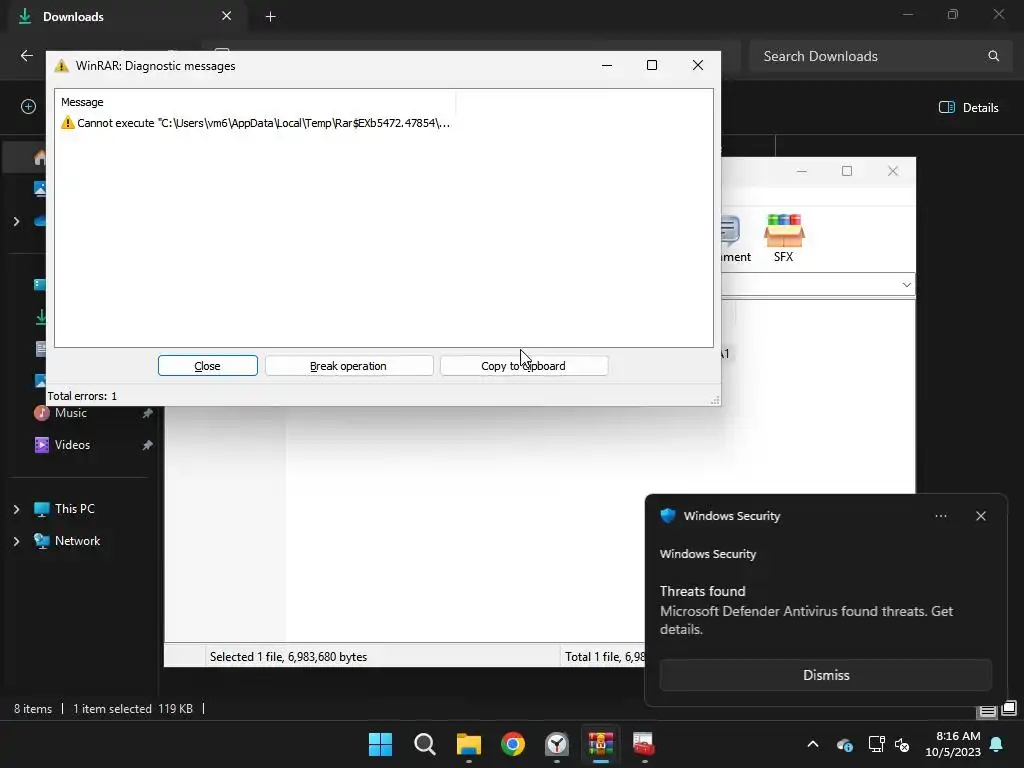Go back in File Explorer
Viewport: 1024px width, 768px height.
[x=27, y=56]
